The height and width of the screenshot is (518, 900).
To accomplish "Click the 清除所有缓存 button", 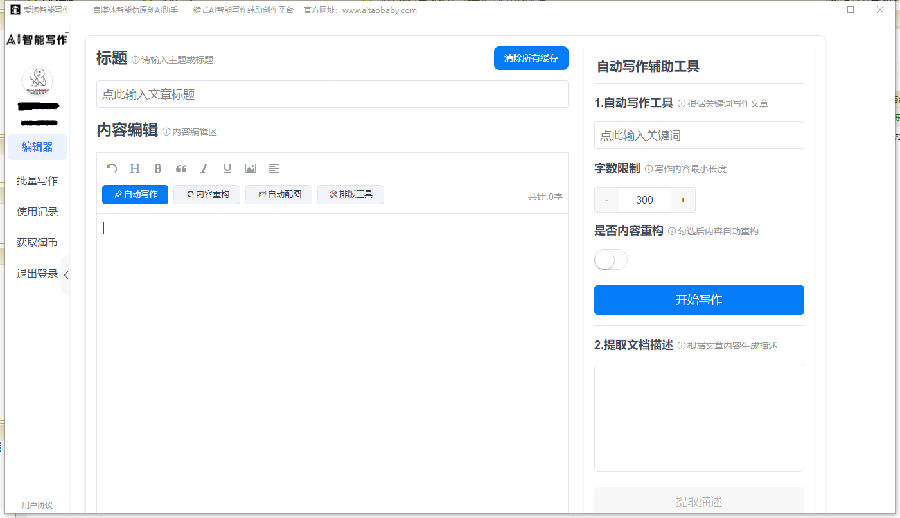I will point(531,58).
